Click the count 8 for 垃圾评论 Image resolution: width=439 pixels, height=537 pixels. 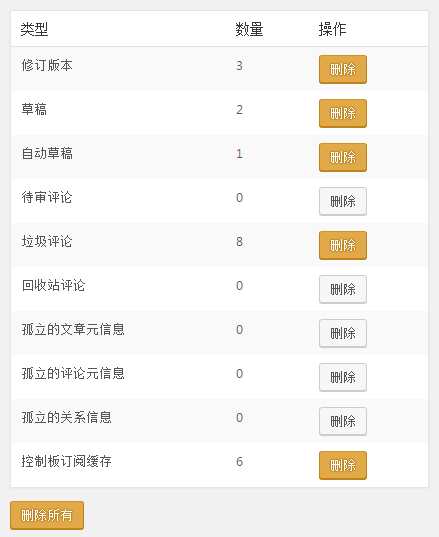coord(239,241)
